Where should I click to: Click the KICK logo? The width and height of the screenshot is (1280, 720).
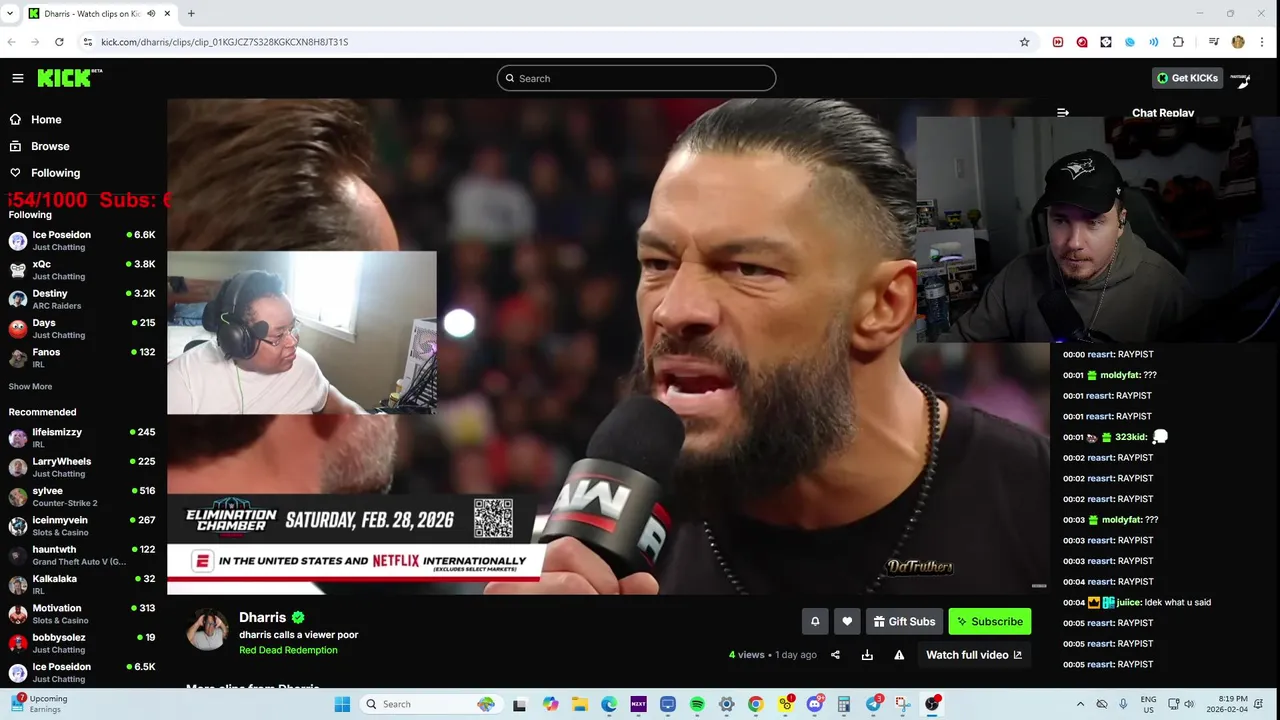click(x=69, y=78)
